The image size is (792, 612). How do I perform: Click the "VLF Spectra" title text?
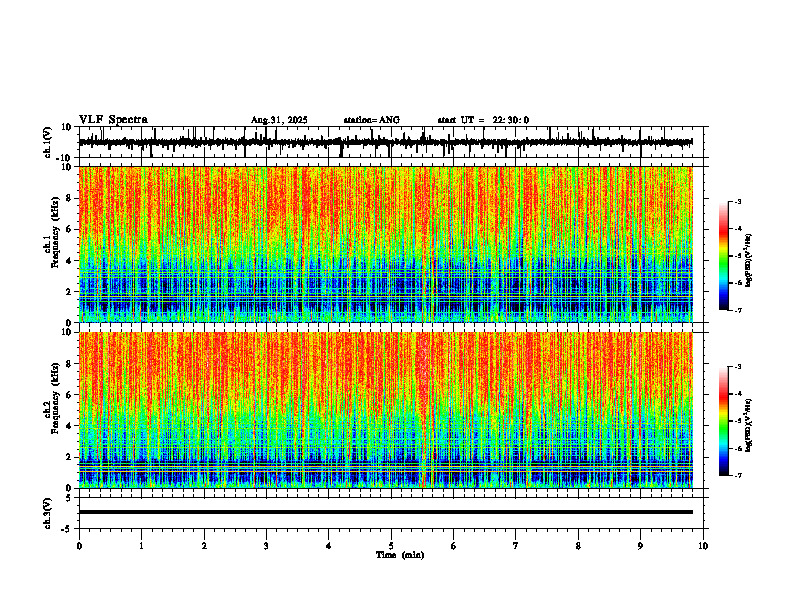[x=113, y=120]
